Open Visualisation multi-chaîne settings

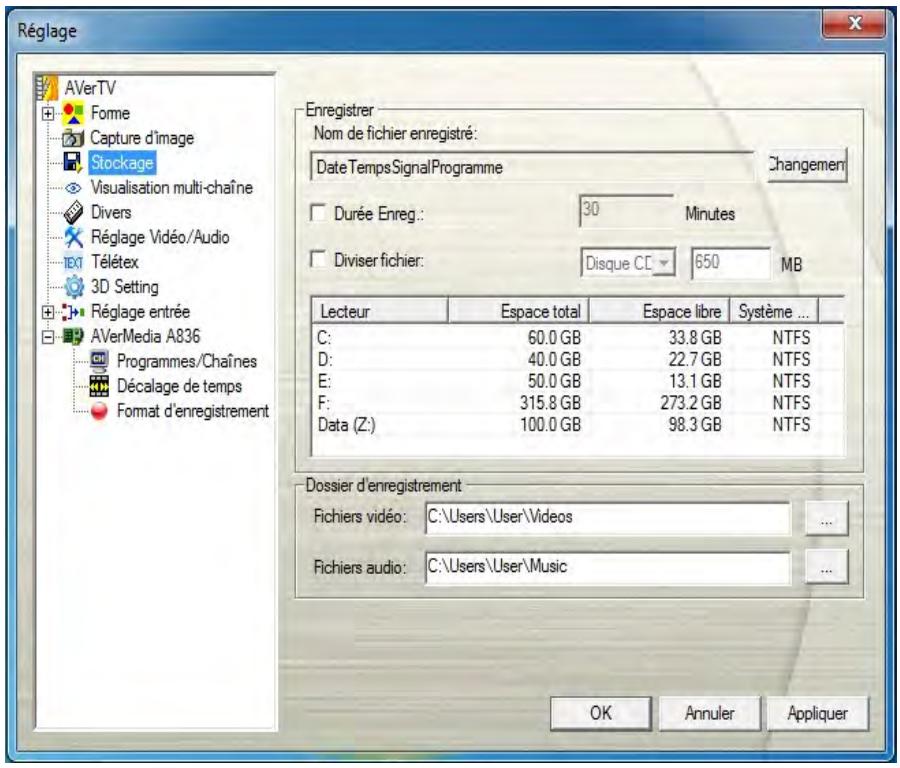[172, 188]
